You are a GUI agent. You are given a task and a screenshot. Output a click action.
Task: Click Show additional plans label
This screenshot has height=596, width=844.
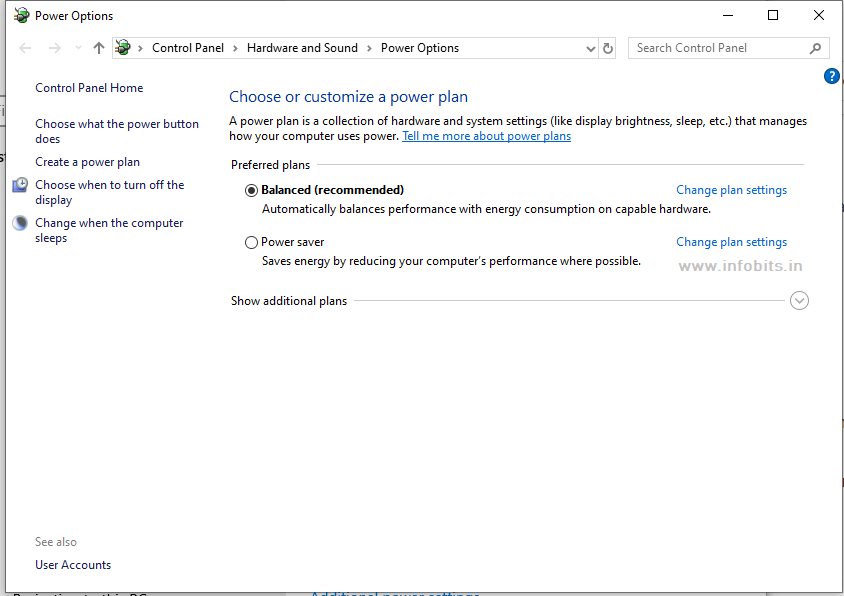click(x=289, y=301)
